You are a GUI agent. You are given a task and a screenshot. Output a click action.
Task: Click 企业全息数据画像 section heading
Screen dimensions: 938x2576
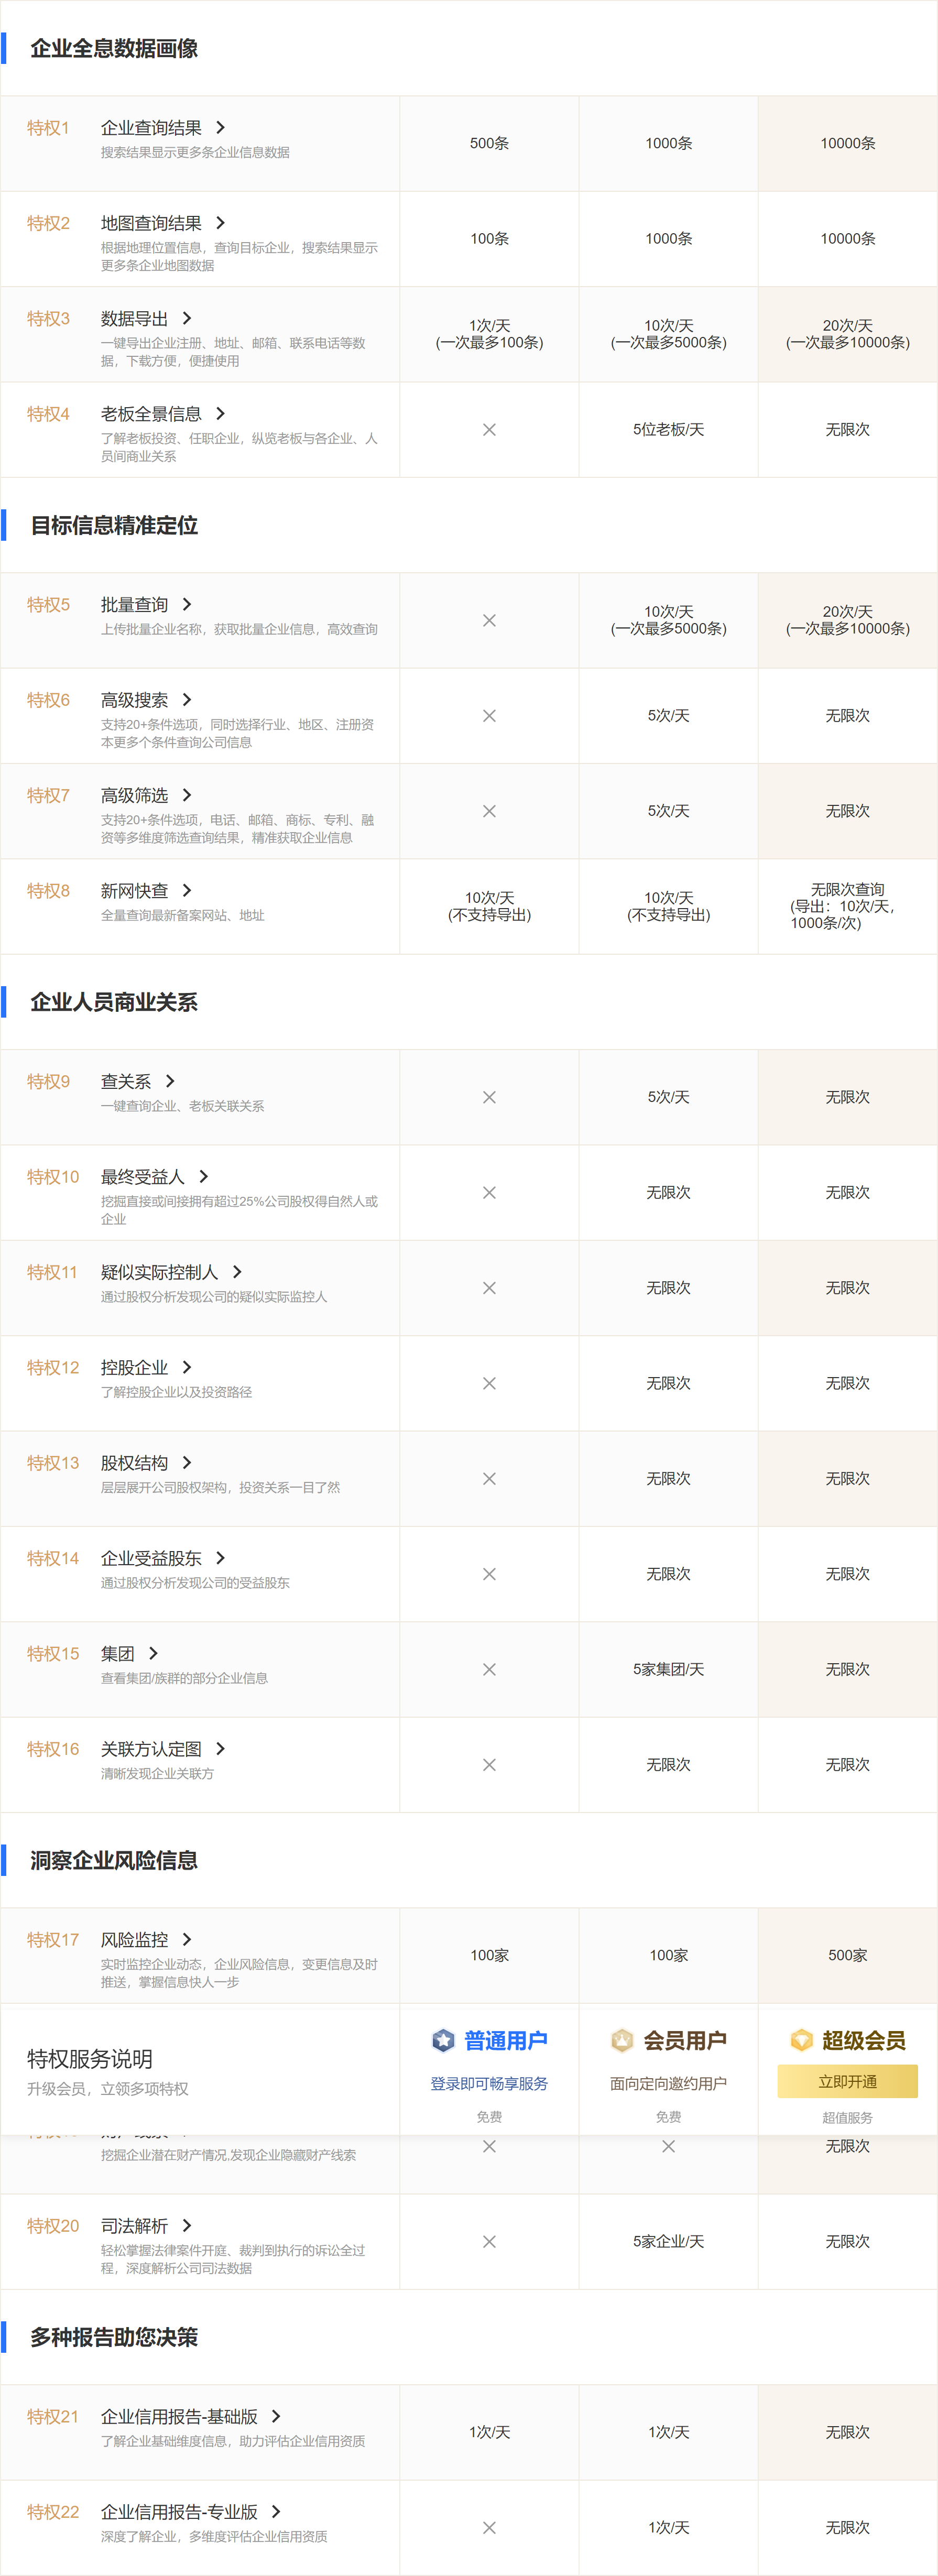114,48
